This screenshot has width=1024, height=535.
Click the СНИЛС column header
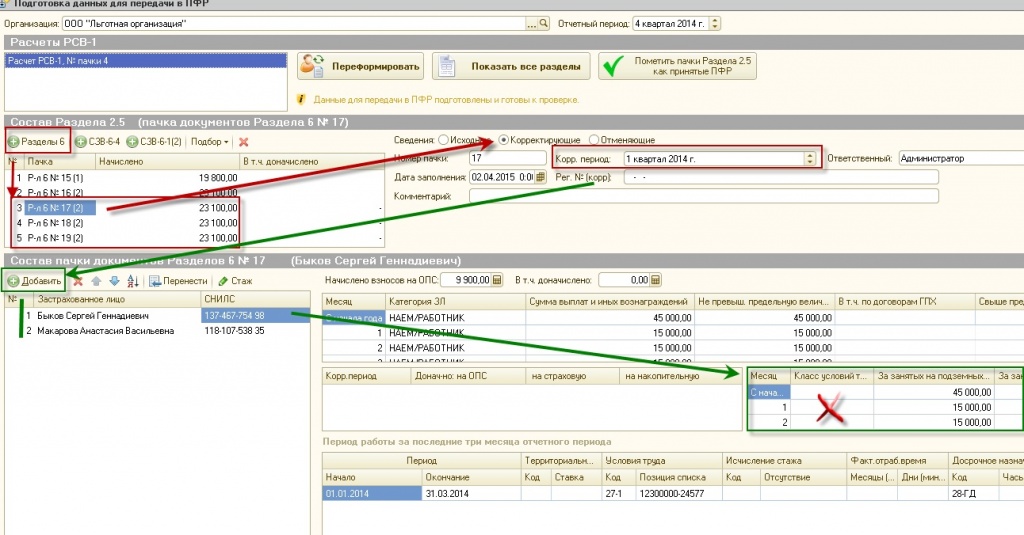click(255, 299)
